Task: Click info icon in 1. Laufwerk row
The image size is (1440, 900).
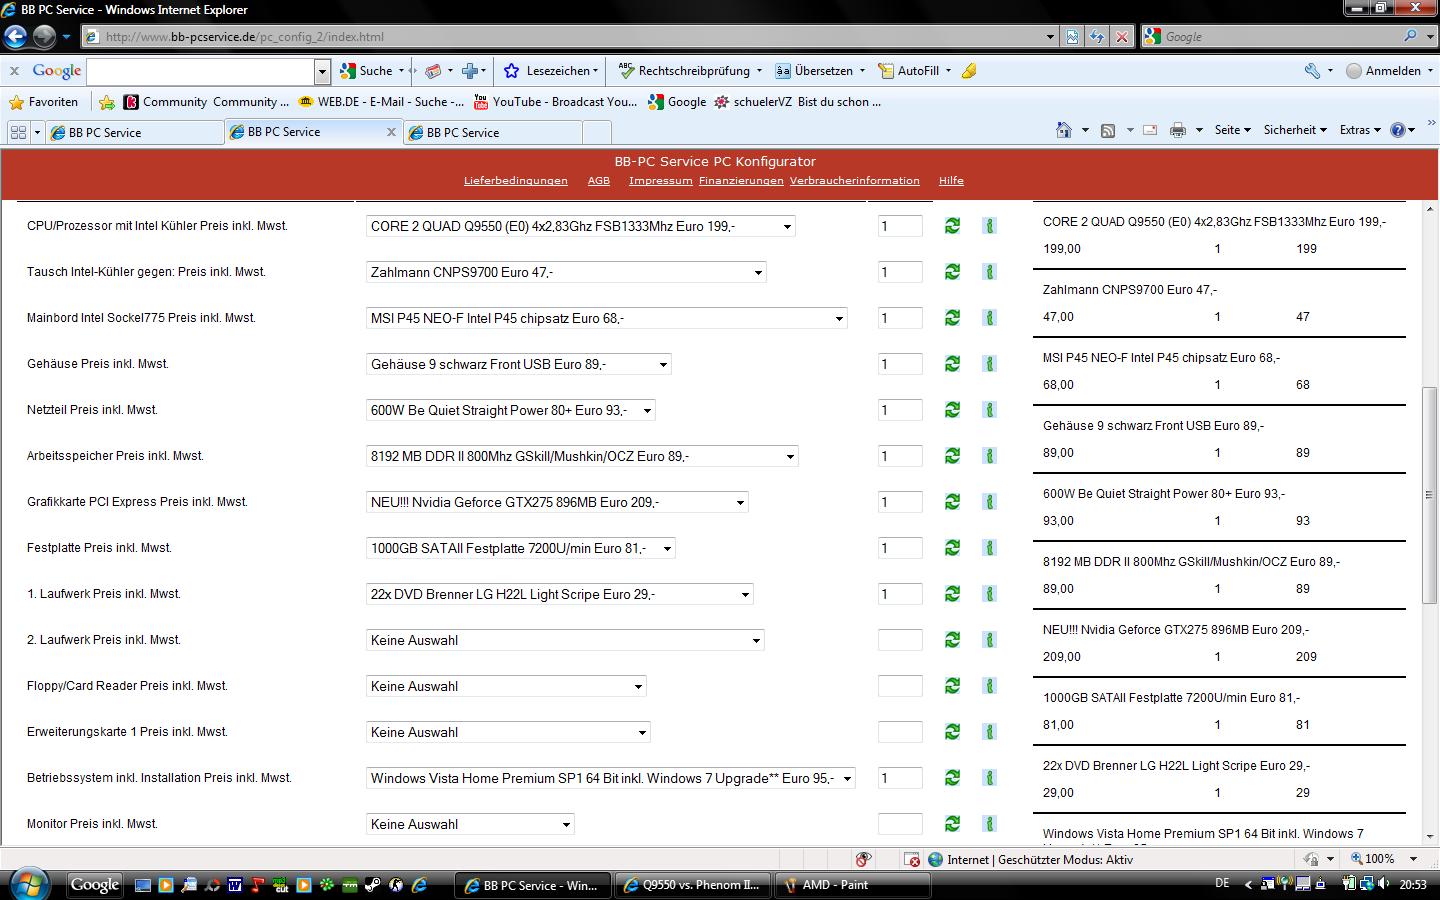Action: point(989,594)
